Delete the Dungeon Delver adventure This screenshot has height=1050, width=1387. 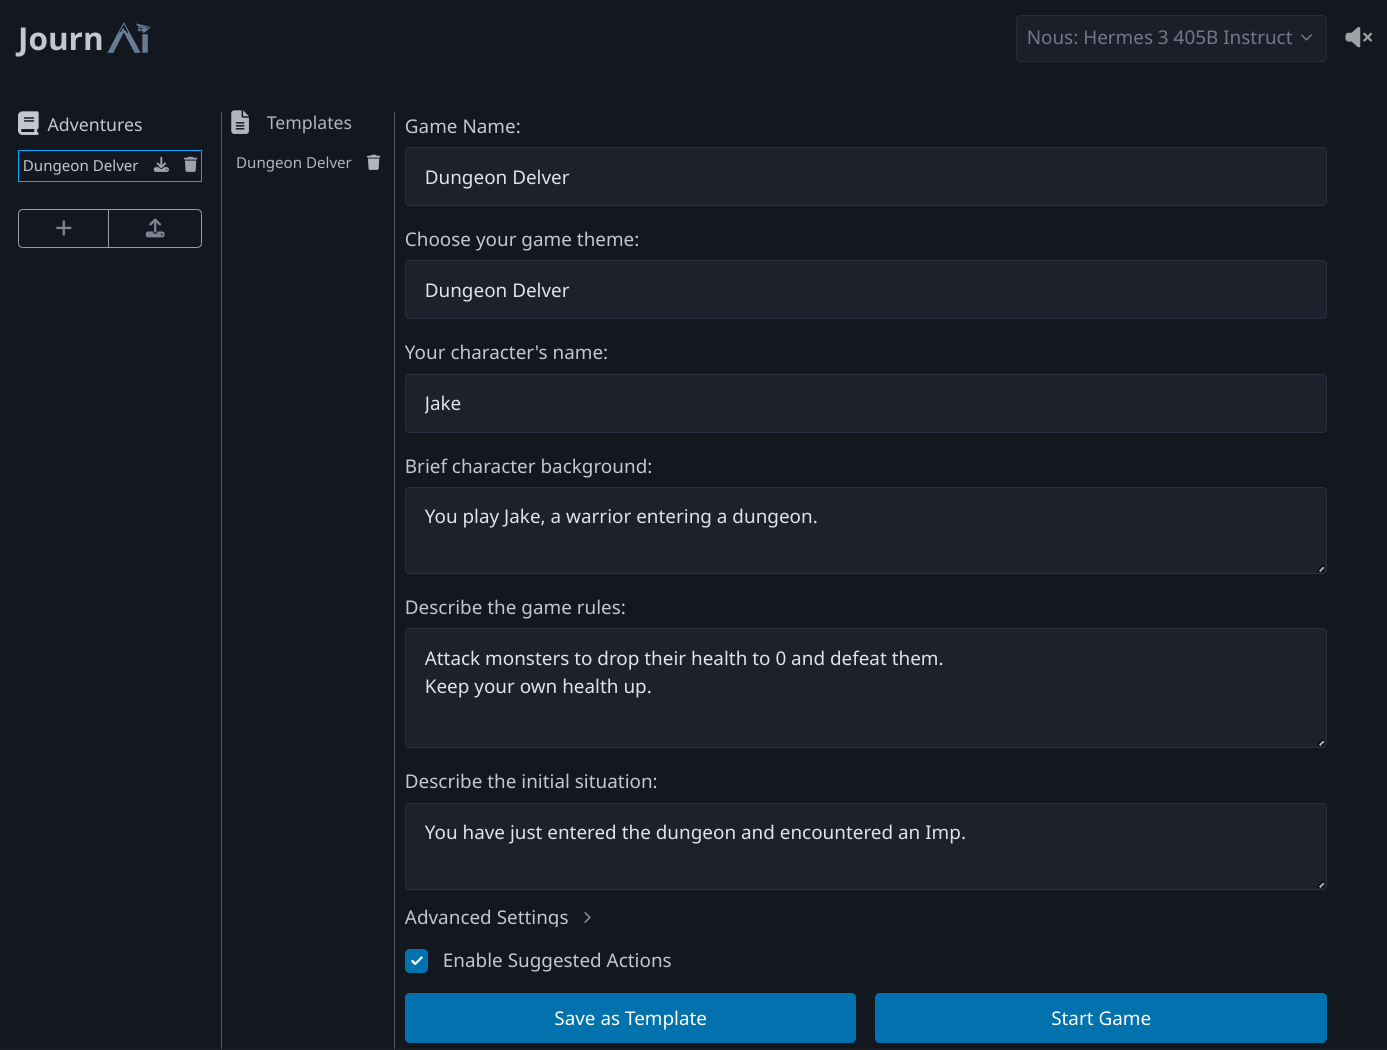(x=190, y=165)
